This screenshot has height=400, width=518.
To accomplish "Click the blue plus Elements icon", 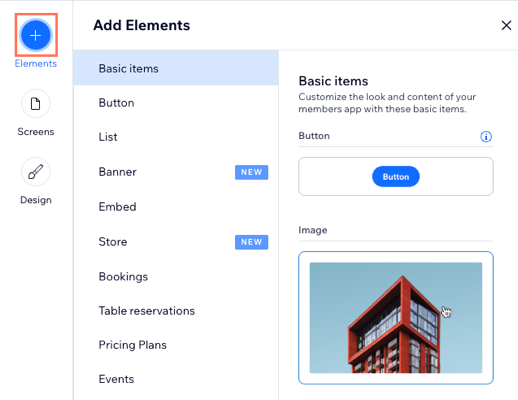I will coord(36,35).
